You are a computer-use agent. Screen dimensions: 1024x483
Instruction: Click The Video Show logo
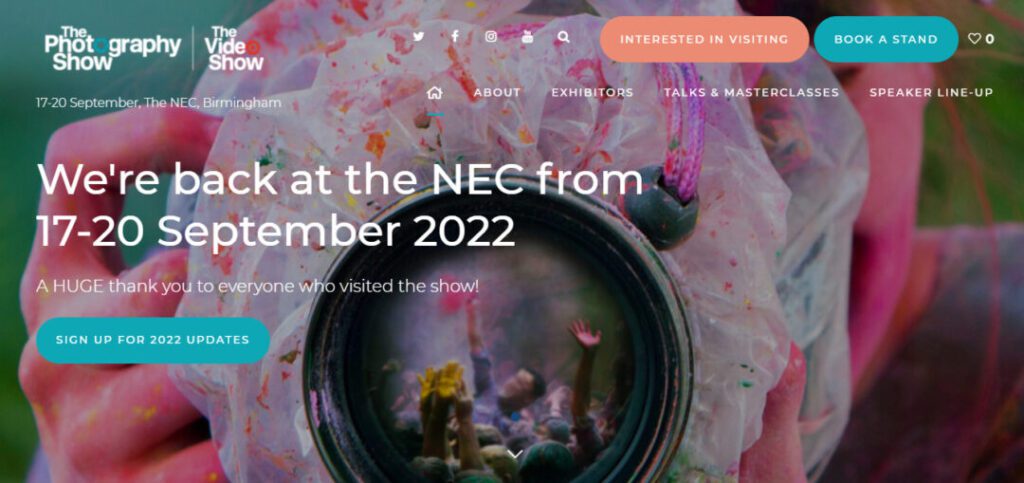click(x=234, y=48)
